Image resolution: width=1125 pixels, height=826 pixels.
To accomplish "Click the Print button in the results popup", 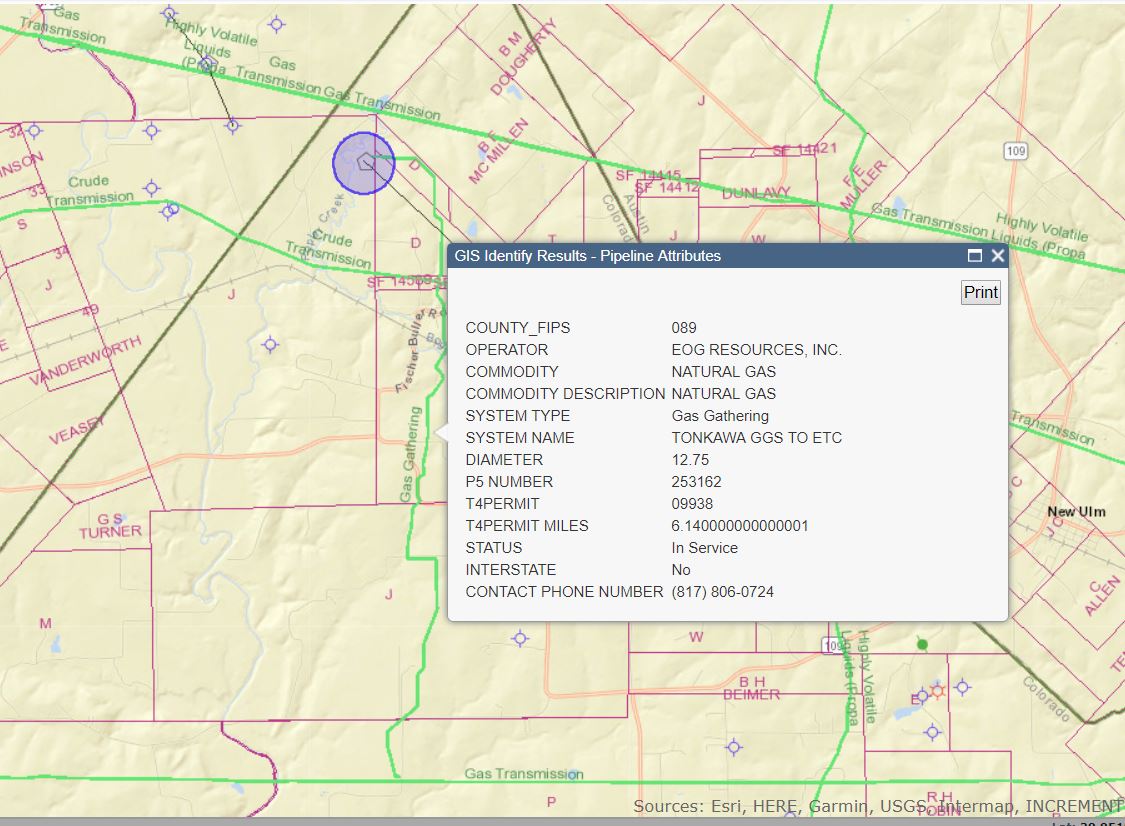I will (x=981, y=292).
